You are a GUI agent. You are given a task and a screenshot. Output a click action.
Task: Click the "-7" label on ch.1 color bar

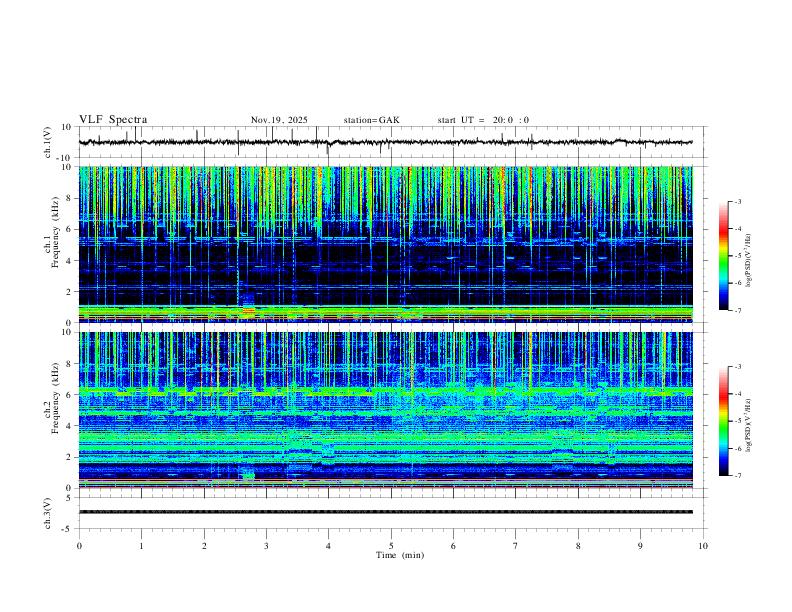pos(737,311)
